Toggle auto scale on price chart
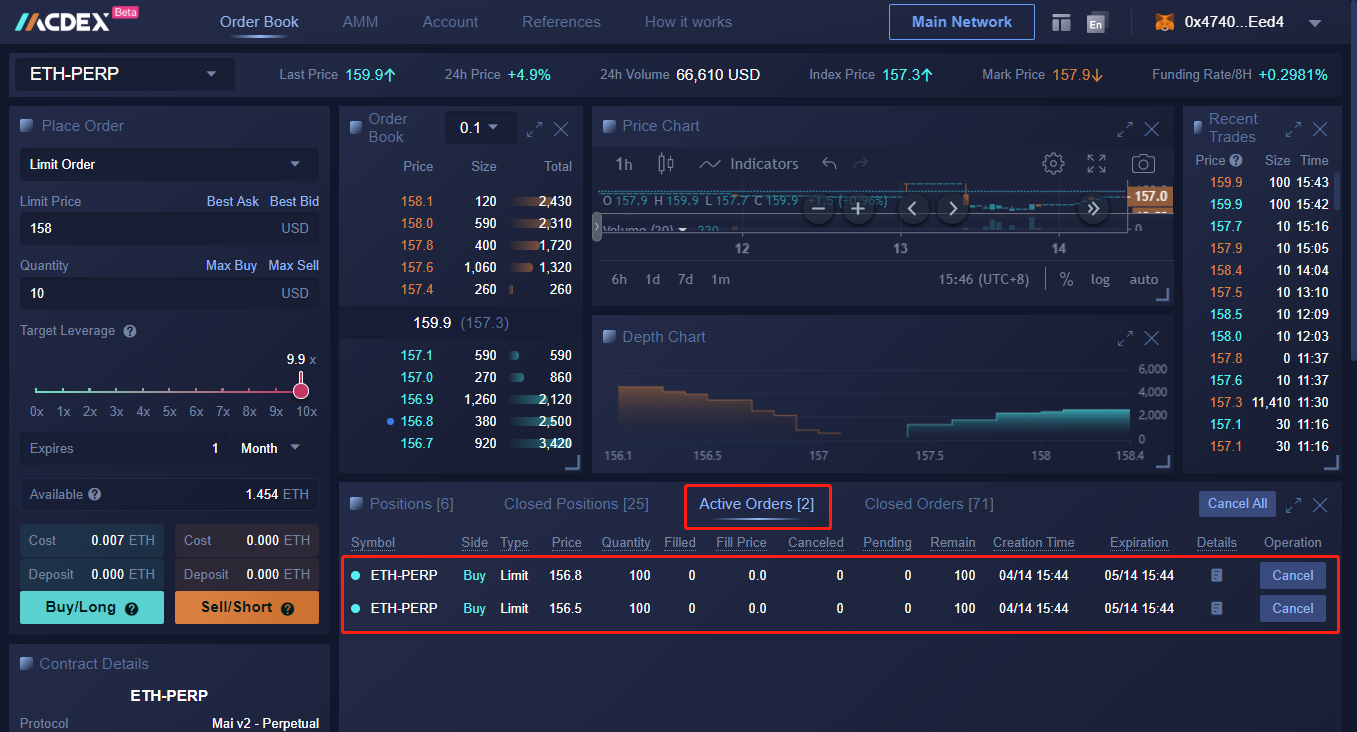This screenshot has width=1357, height=732. [1144, 279]
